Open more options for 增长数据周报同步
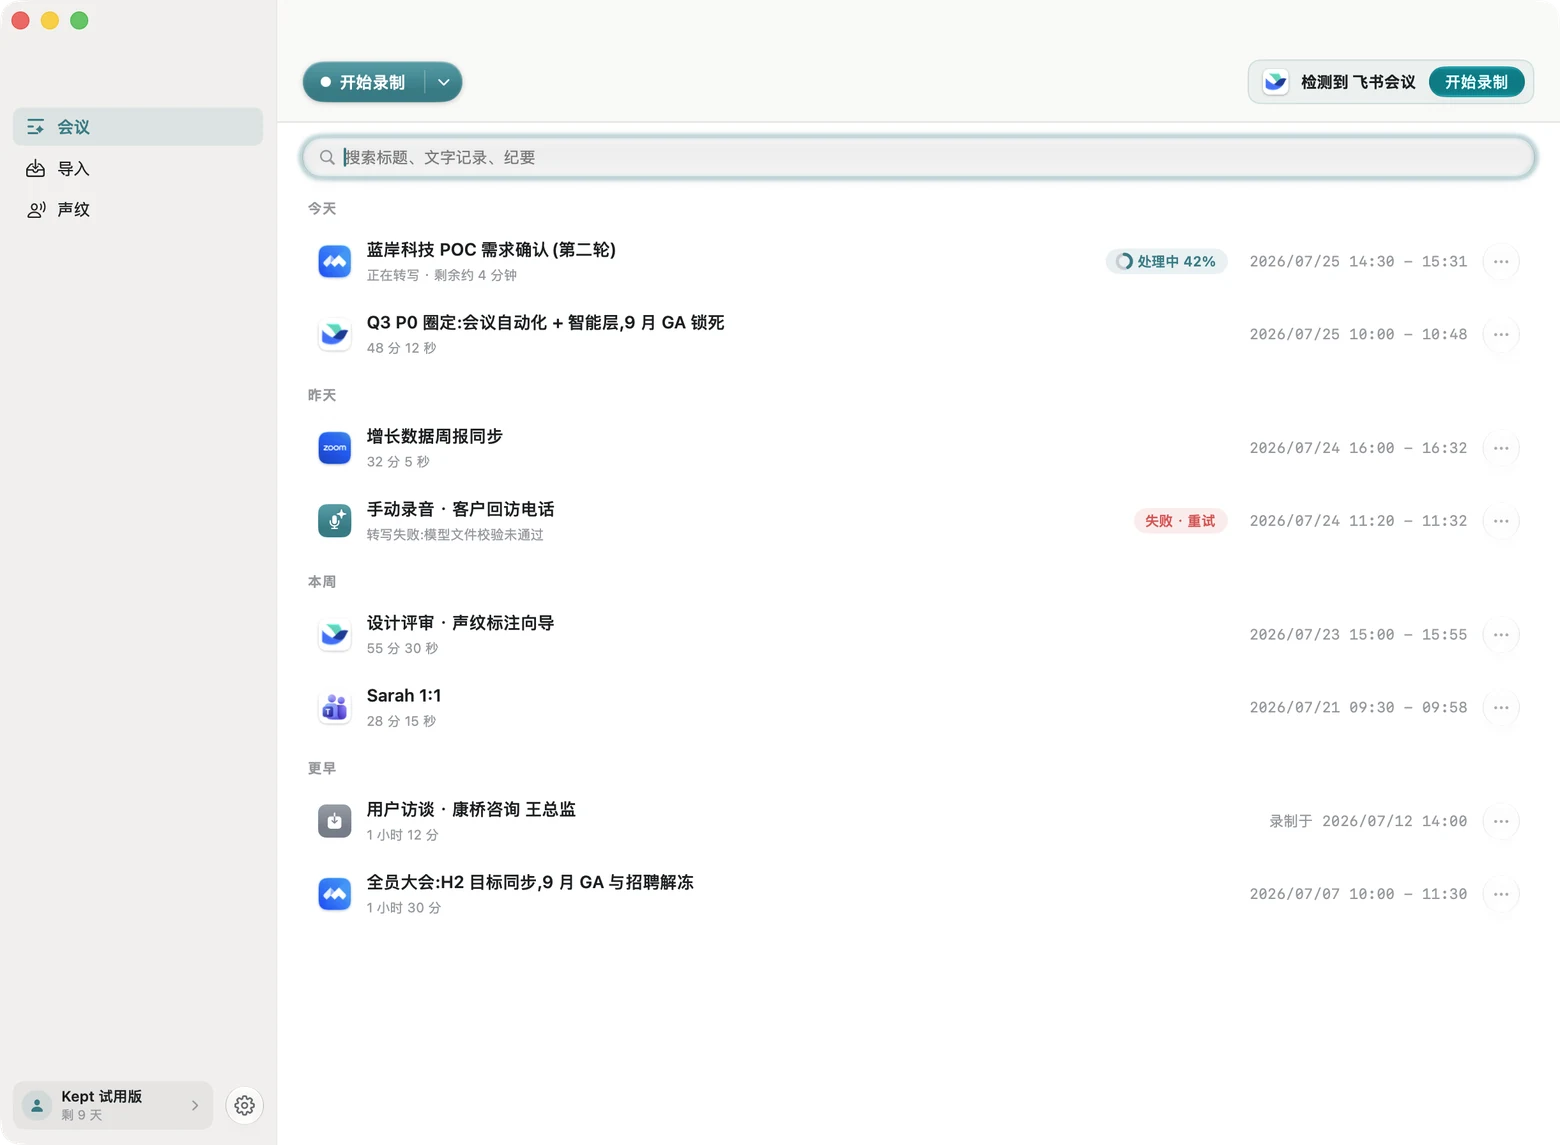The image size is (1560, 1145). (x=1501, y=448)
